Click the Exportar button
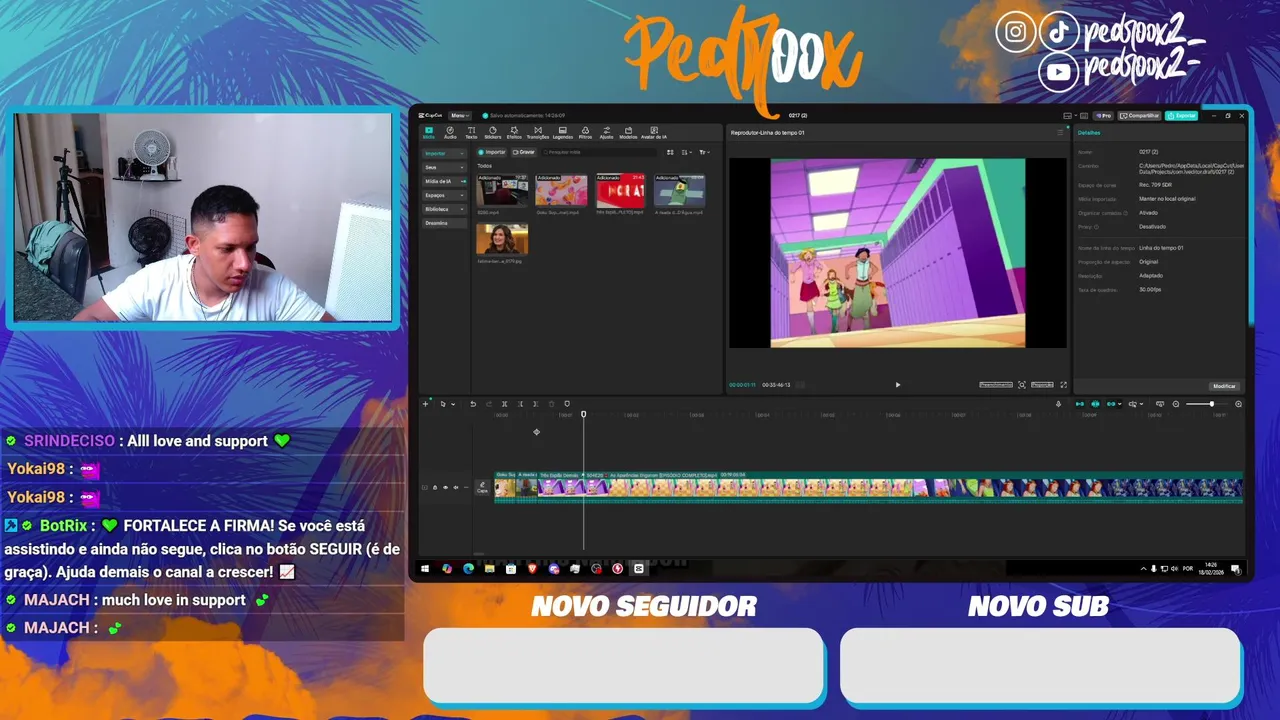 [x=1181, y=116]
